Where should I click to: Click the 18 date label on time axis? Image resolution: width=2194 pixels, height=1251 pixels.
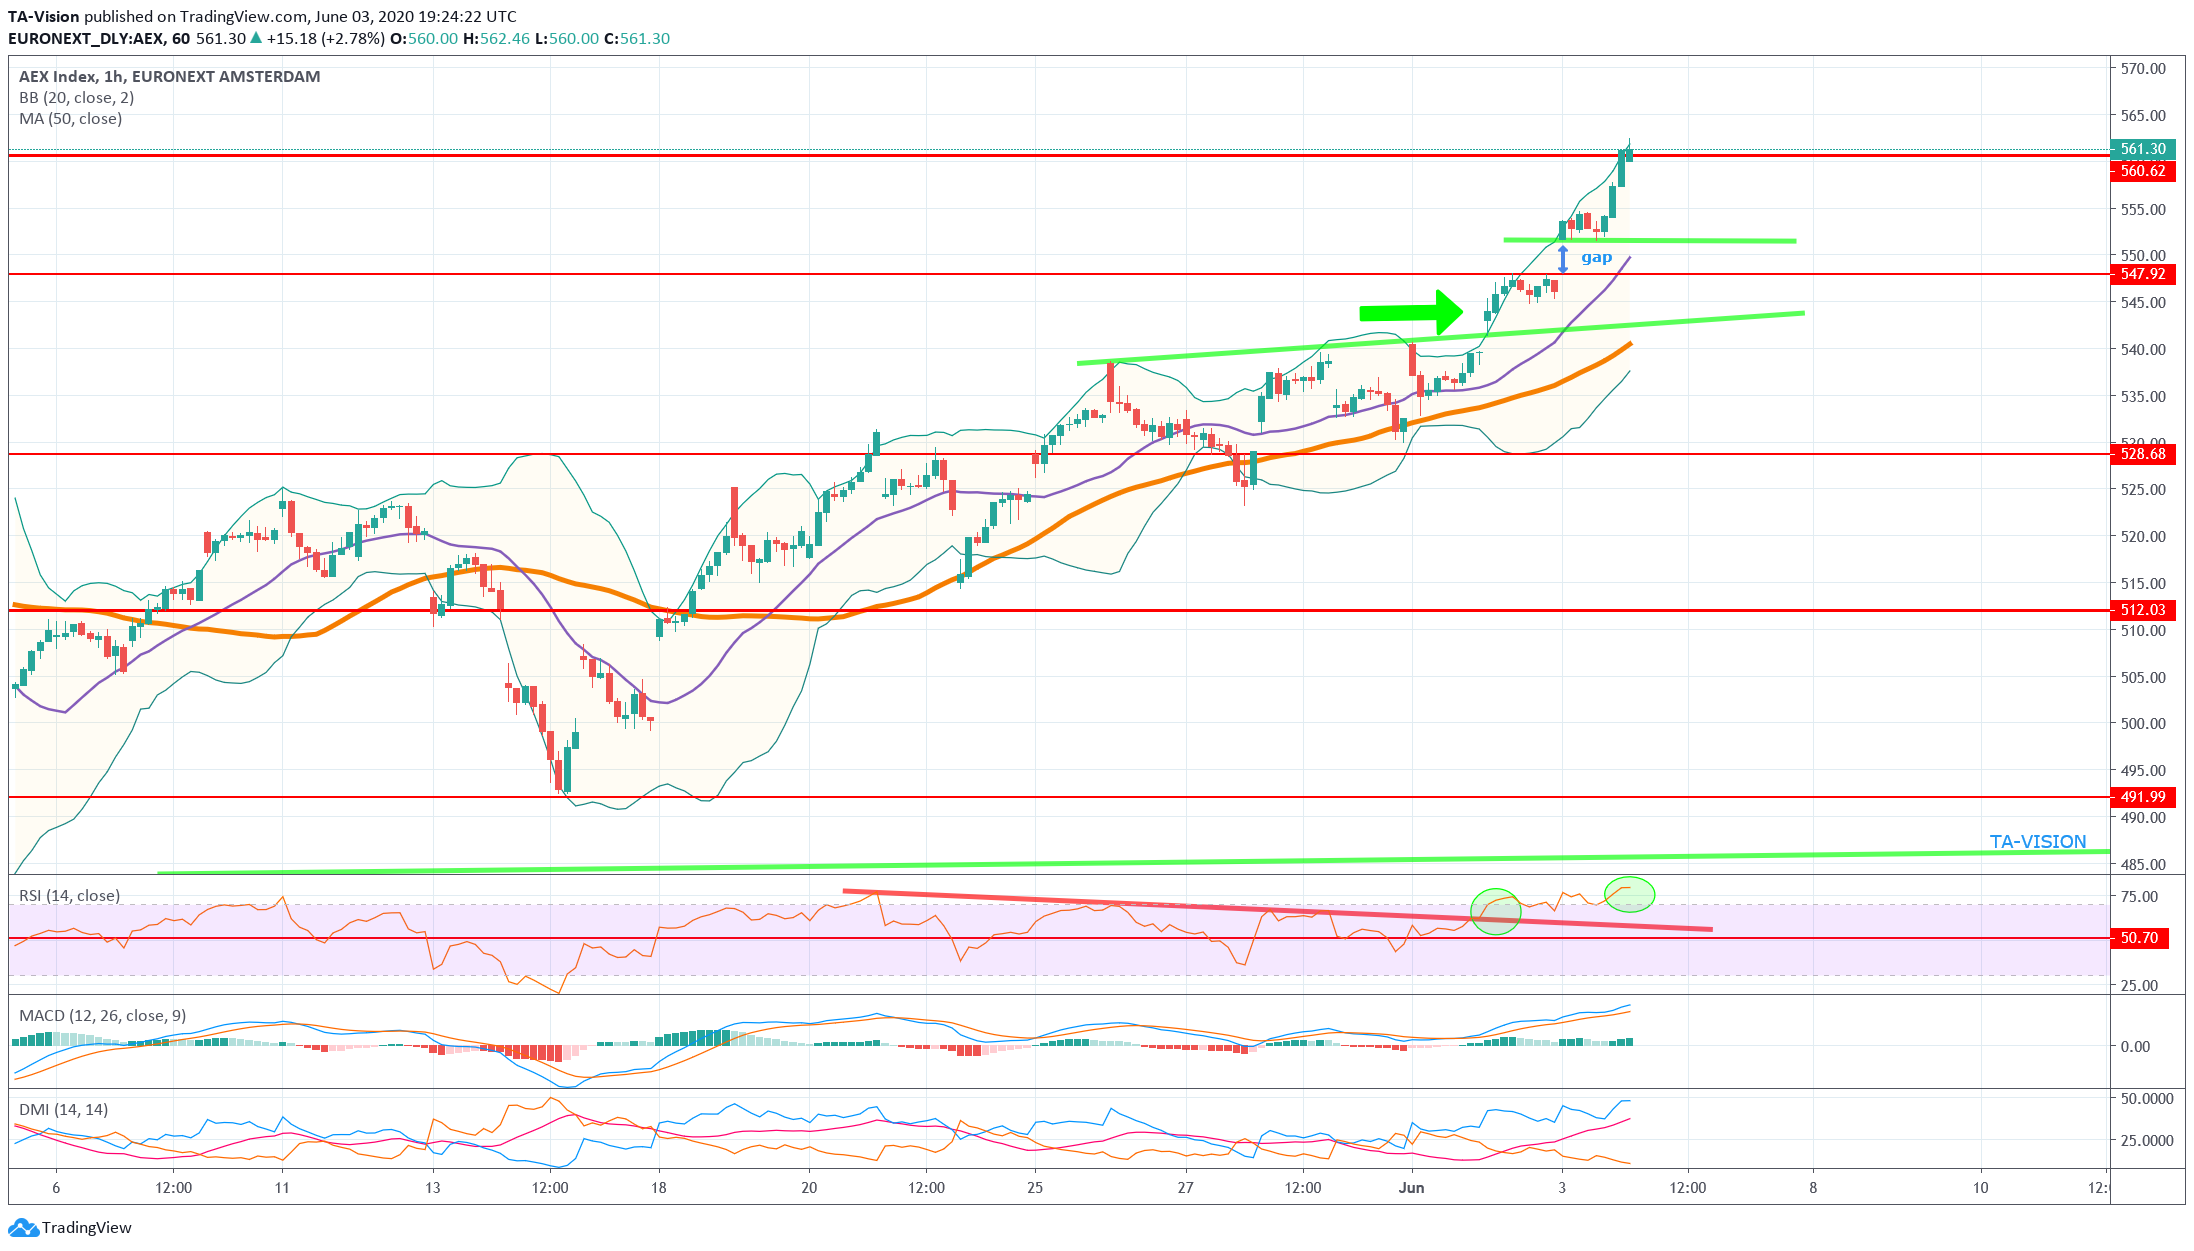658,1188
